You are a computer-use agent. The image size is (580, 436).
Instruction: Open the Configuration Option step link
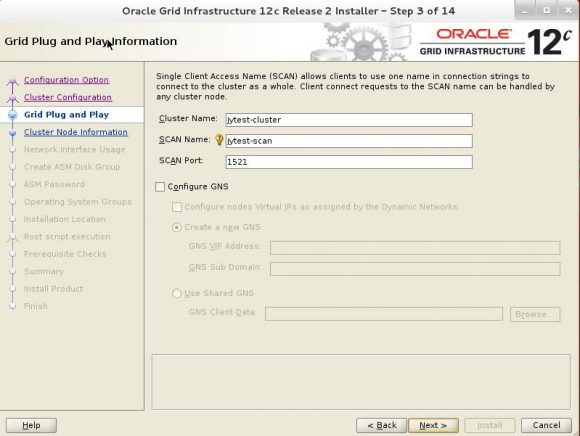[x=66, y=80]
